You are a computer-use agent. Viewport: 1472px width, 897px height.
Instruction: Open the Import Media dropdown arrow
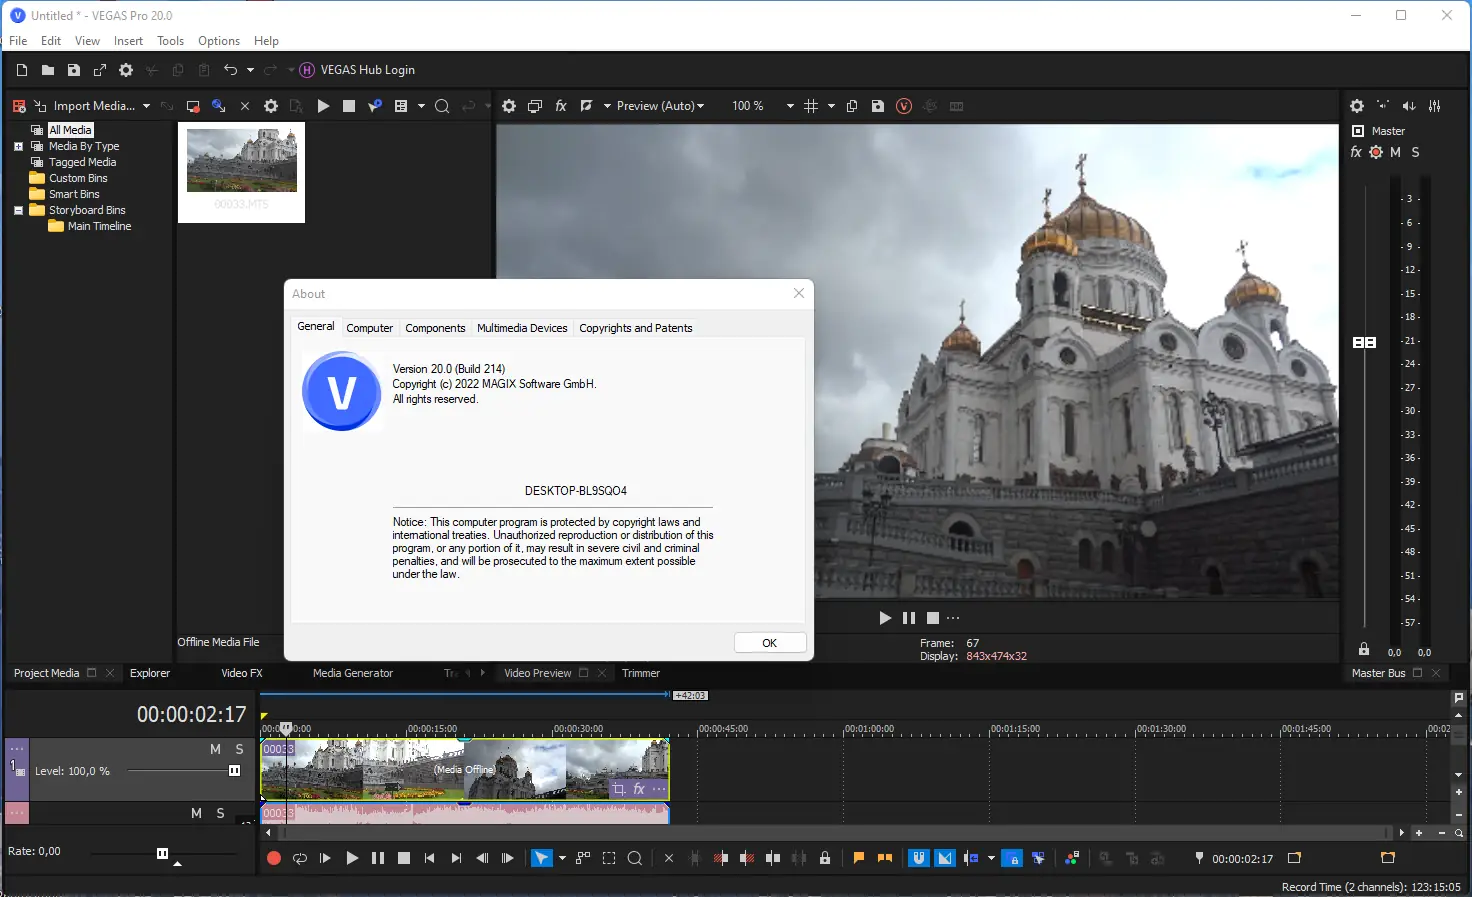146,106
